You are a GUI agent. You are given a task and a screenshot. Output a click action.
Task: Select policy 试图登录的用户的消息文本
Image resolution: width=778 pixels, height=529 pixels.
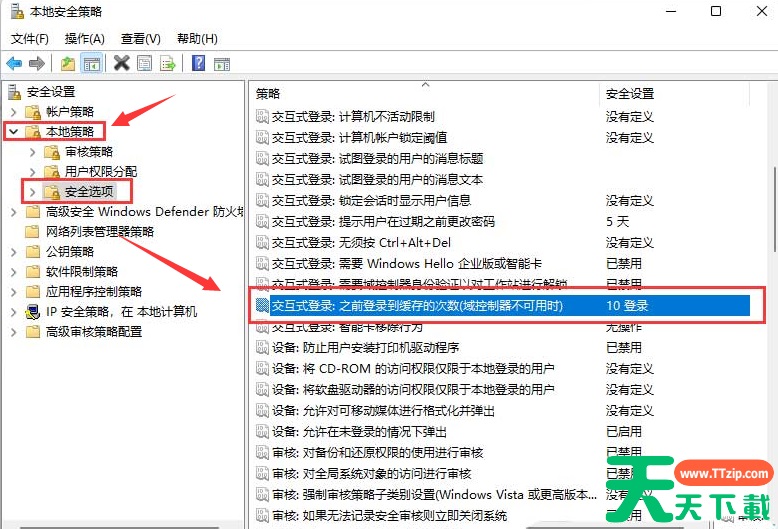[377, 180]
